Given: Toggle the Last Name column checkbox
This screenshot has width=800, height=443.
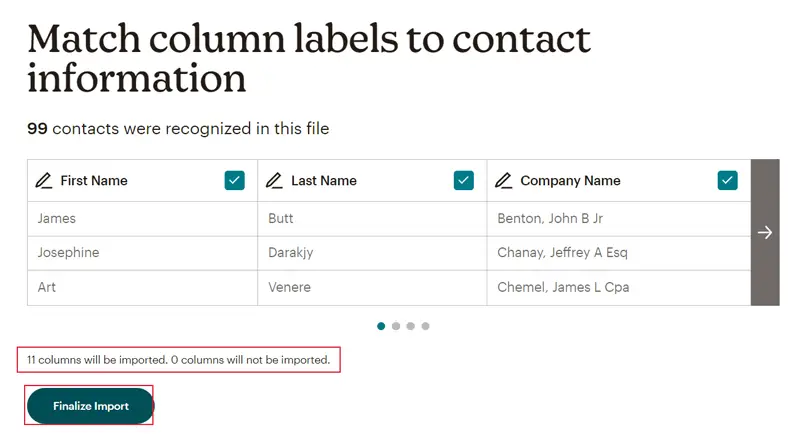Looking at the screenshot, I should pyautogui.click(x=464, y=180).
